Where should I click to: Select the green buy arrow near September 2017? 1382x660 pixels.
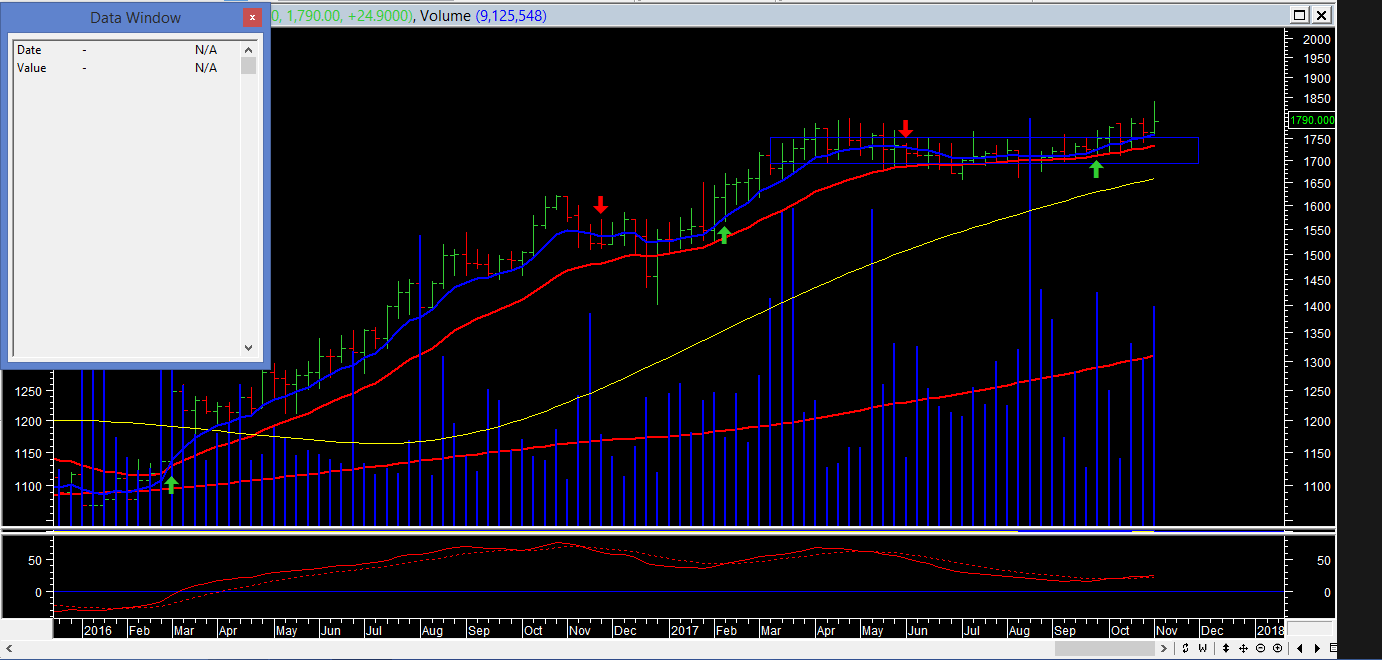(x=1096, y=169)
